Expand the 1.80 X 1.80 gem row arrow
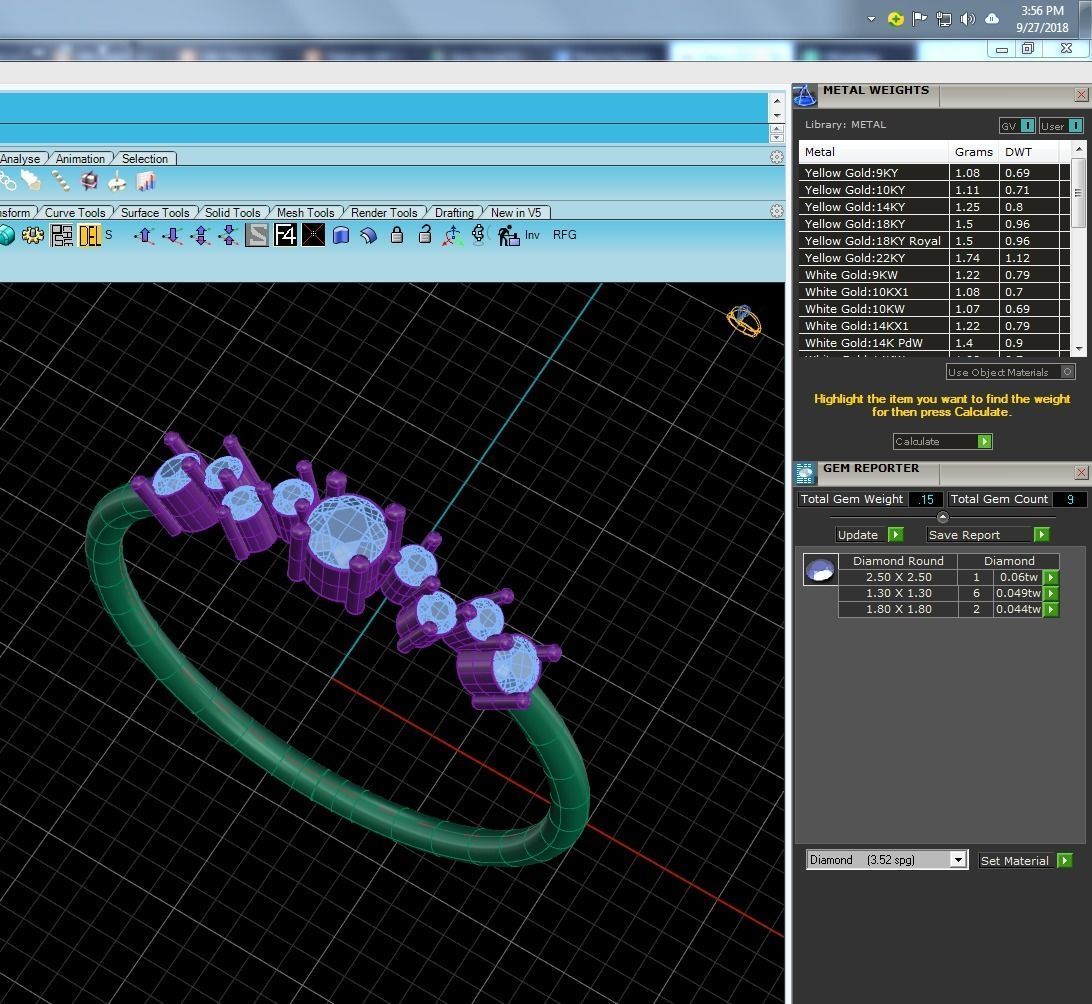The width and height of the screenshot is (1092, 1004). point(1051,609)
